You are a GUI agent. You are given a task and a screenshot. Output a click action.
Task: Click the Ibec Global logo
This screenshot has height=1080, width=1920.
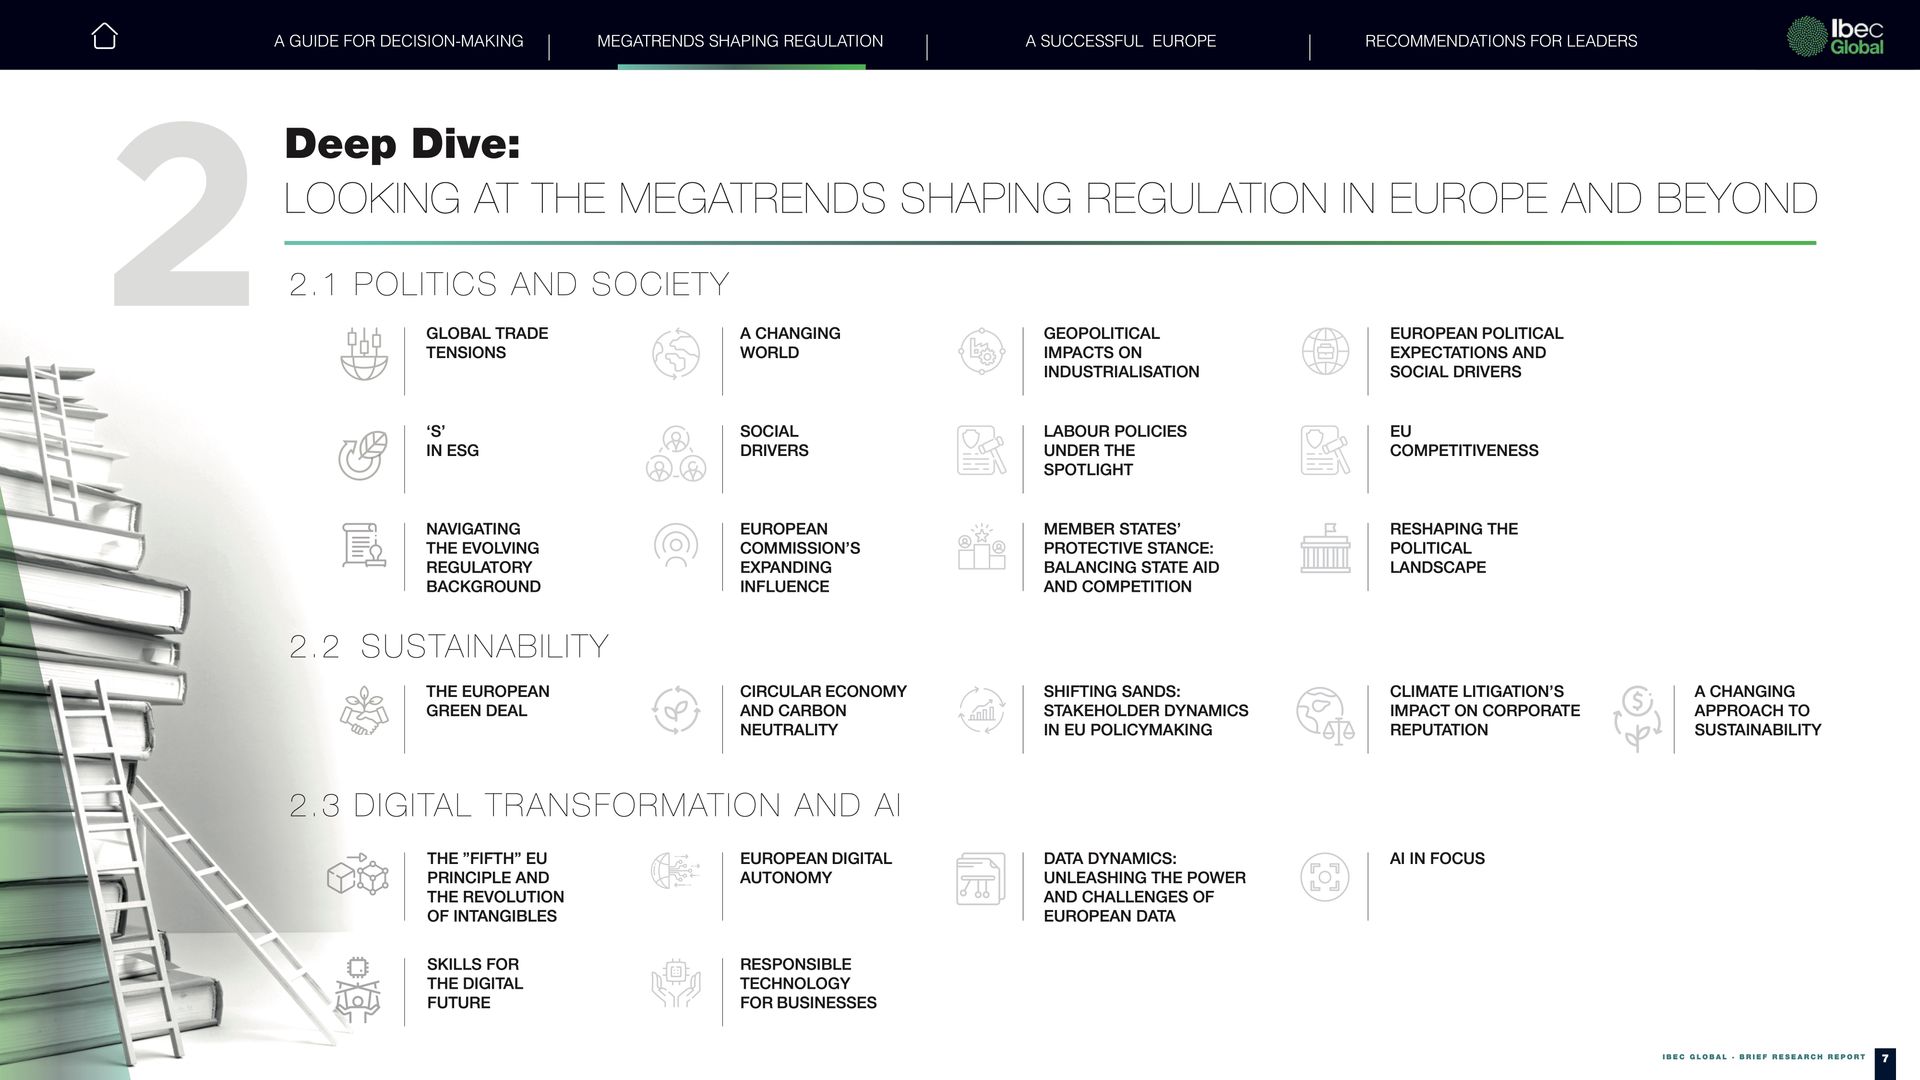pos(1835,37)
